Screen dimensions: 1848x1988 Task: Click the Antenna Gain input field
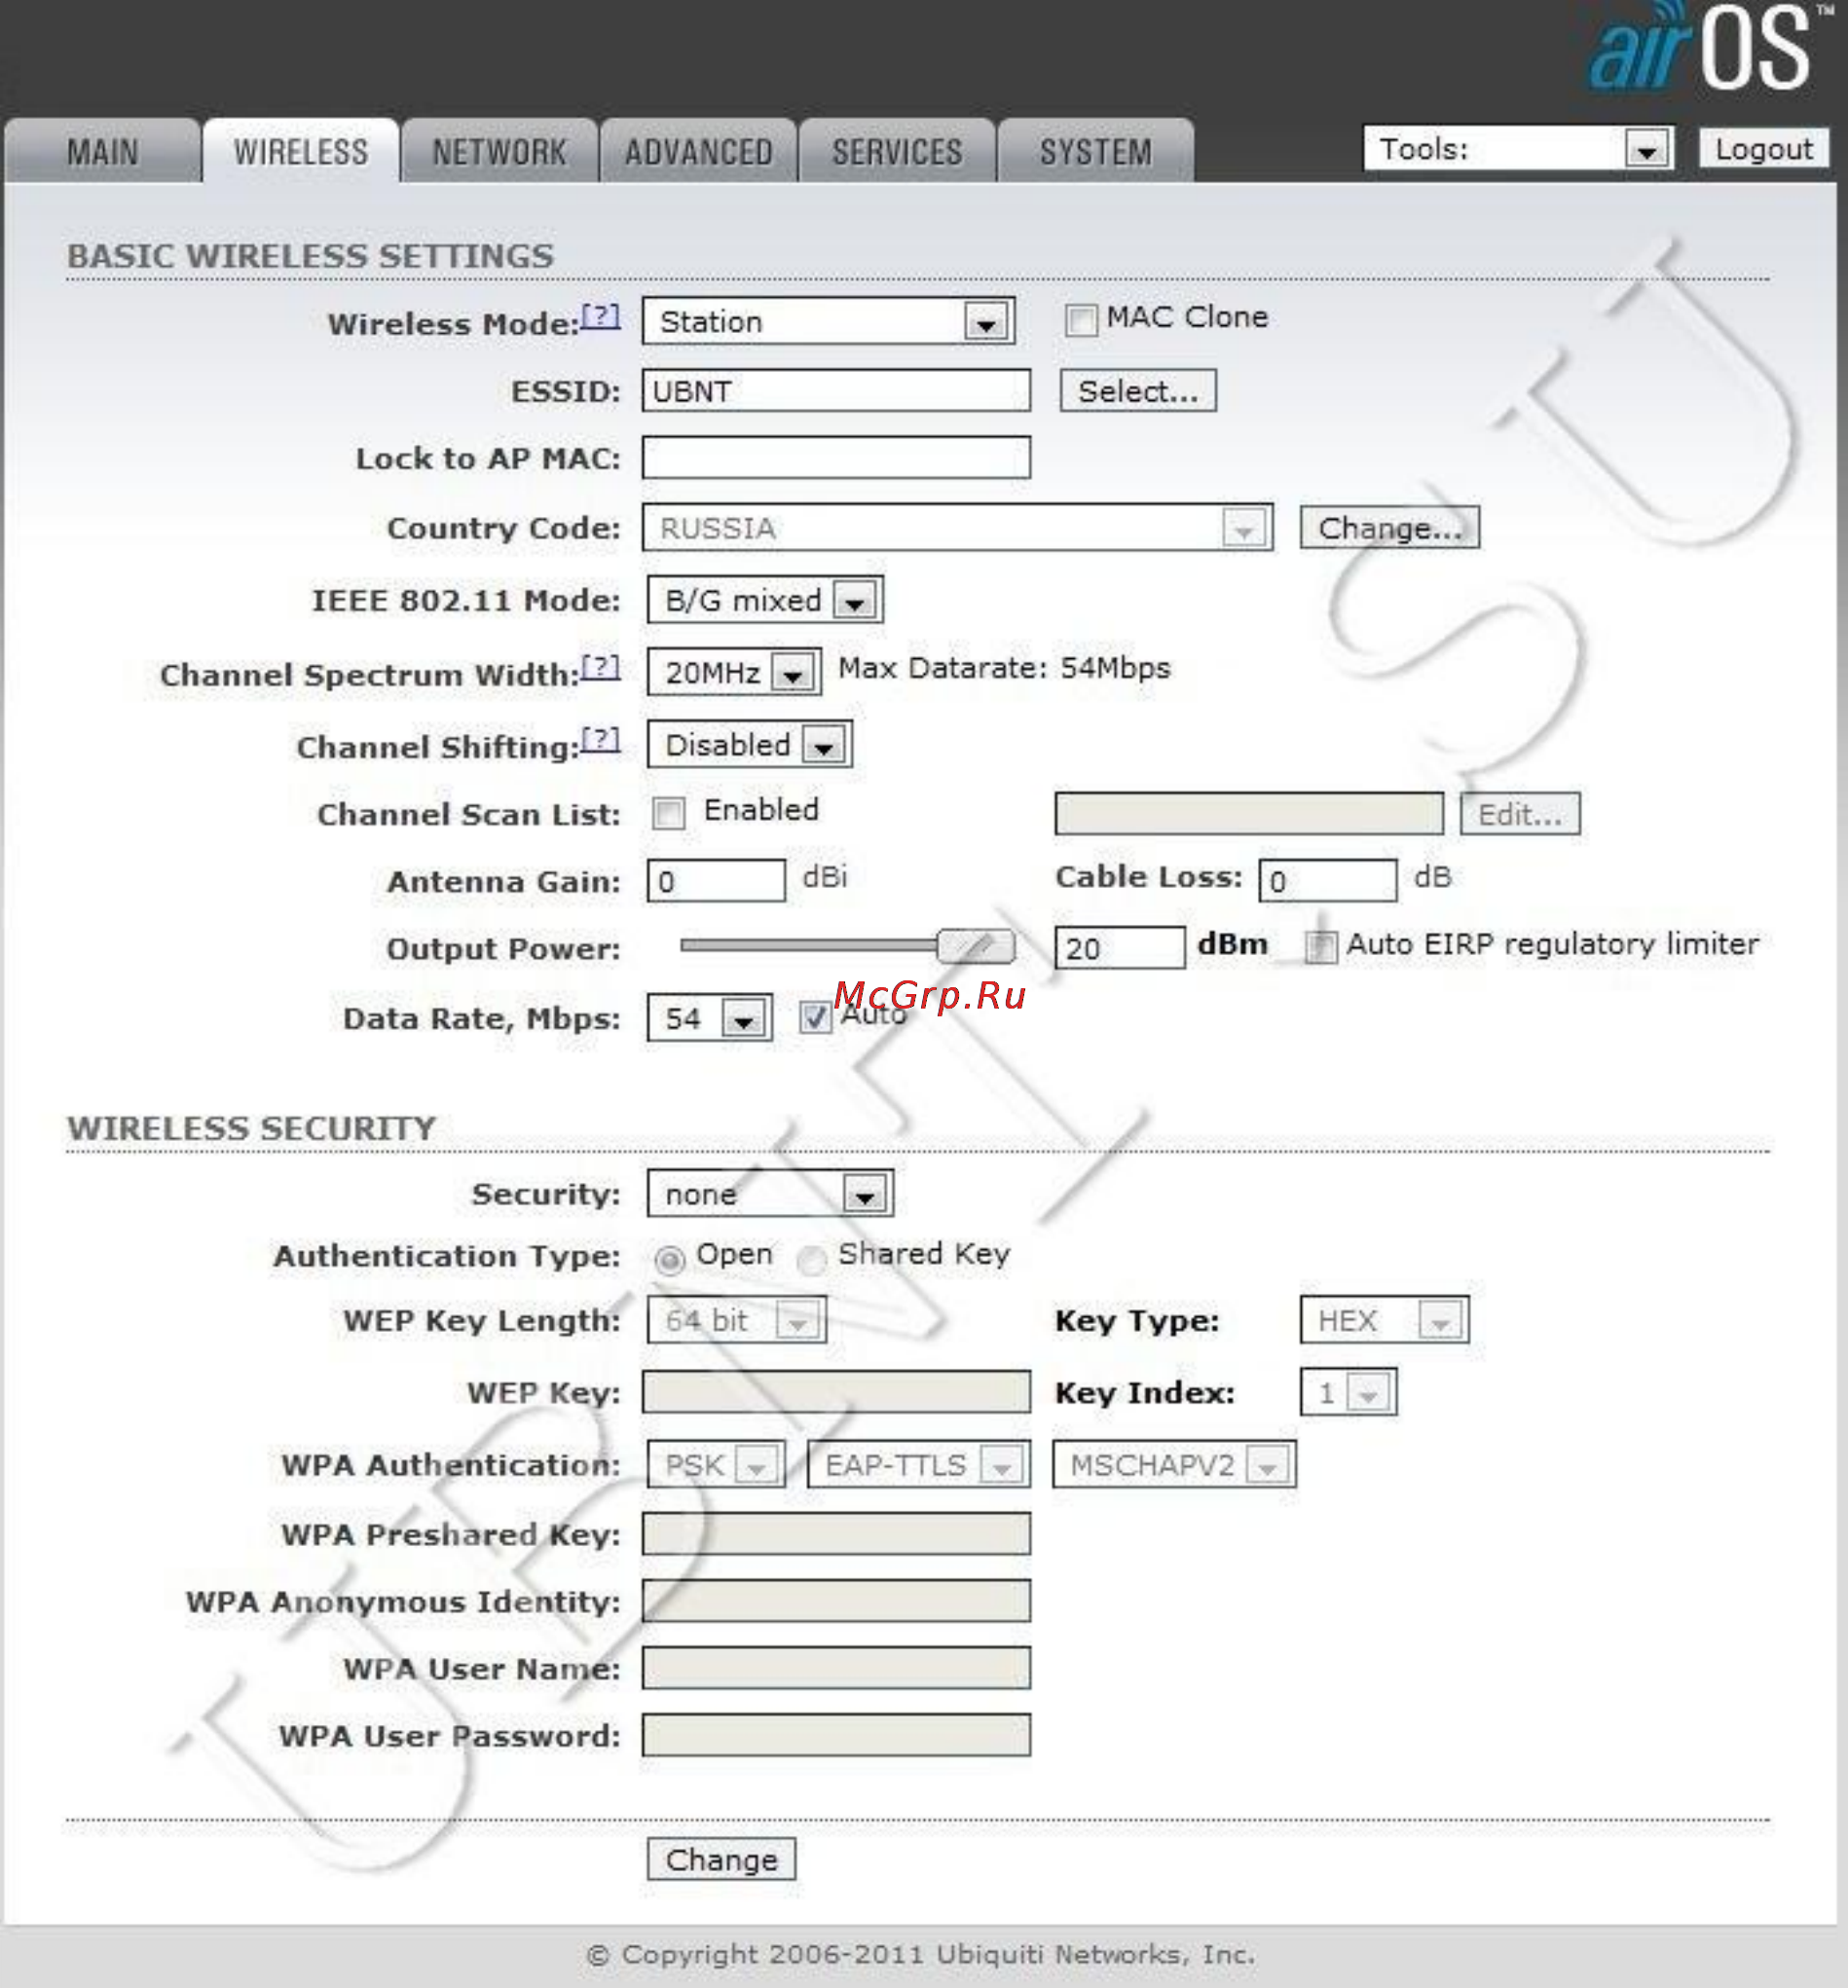[x=716, y=881]
